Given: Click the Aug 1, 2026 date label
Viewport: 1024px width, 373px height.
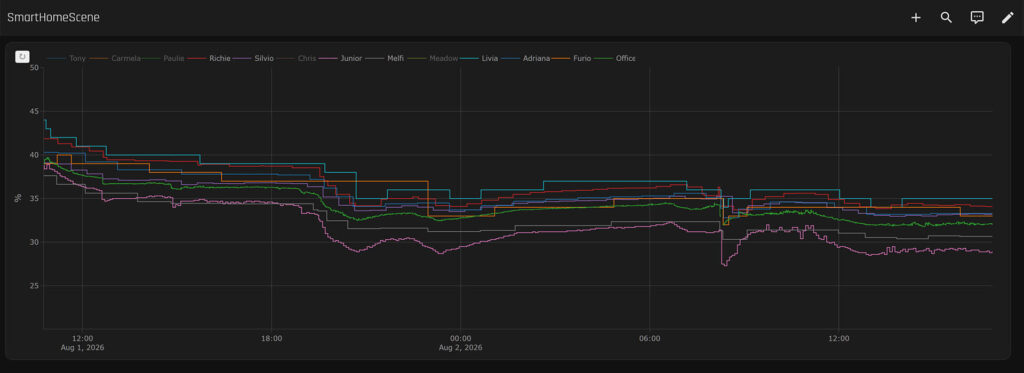Looking at the screenshot, I should [x=82, y=348].
